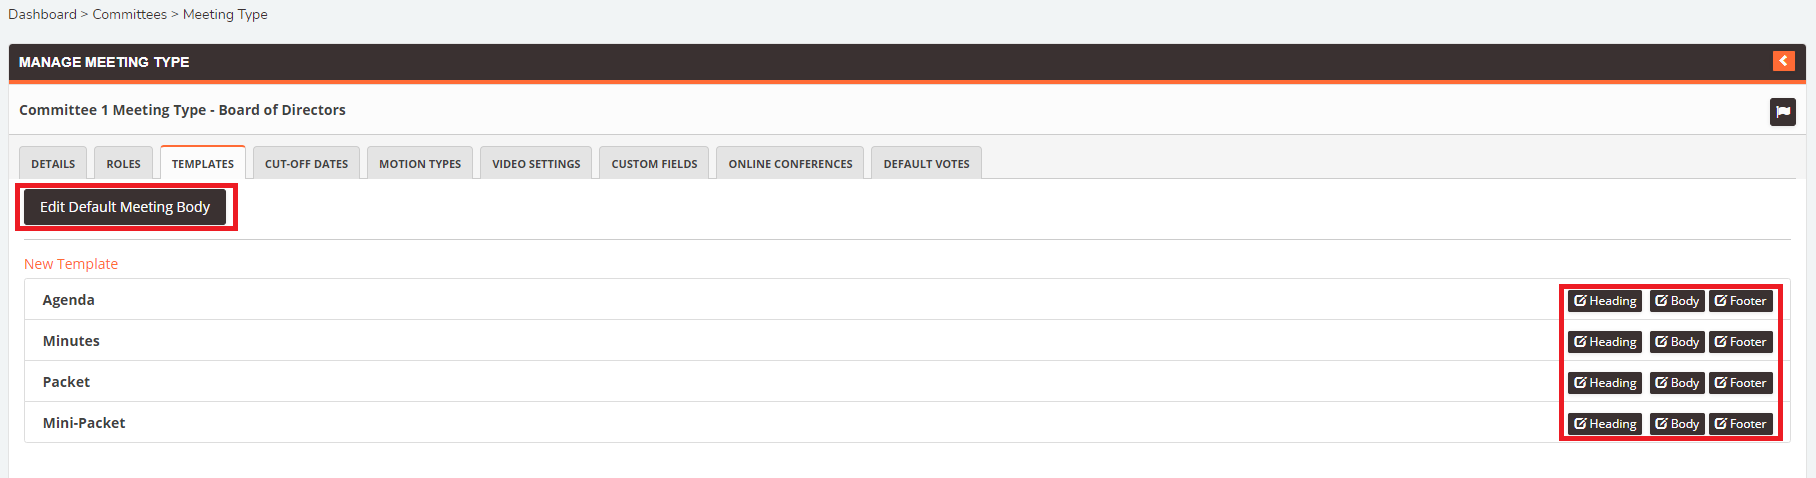The image size is (1816, 478).
Task: Edit the Minutes template Heading
Action: click(x=1604, y=342)
